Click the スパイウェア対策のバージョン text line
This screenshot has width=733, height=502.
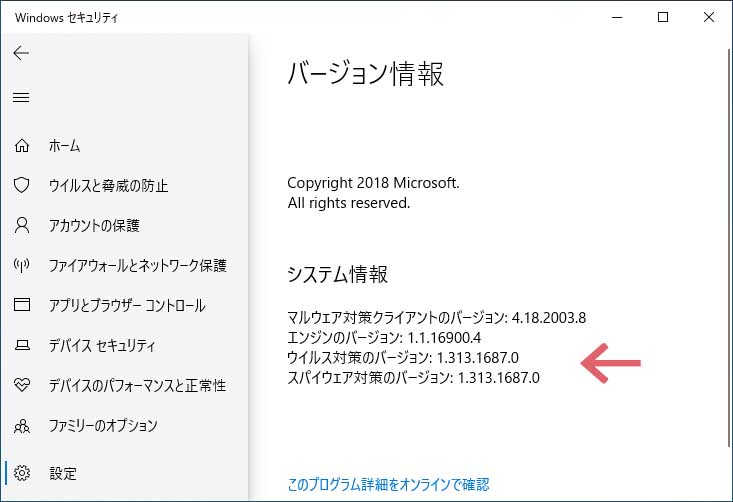413,377
